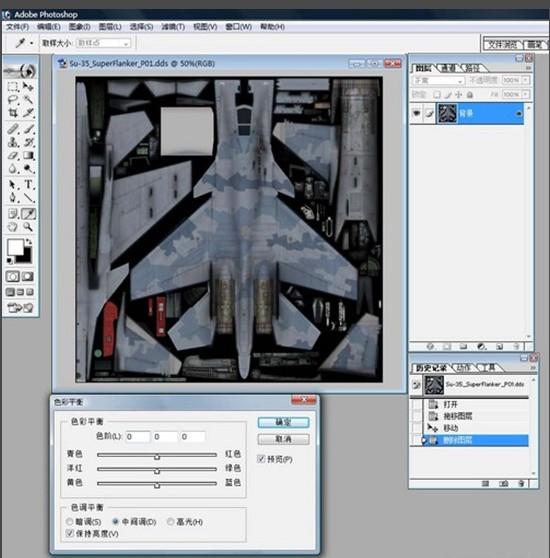Select the Zoom magnifier tool

28,227
